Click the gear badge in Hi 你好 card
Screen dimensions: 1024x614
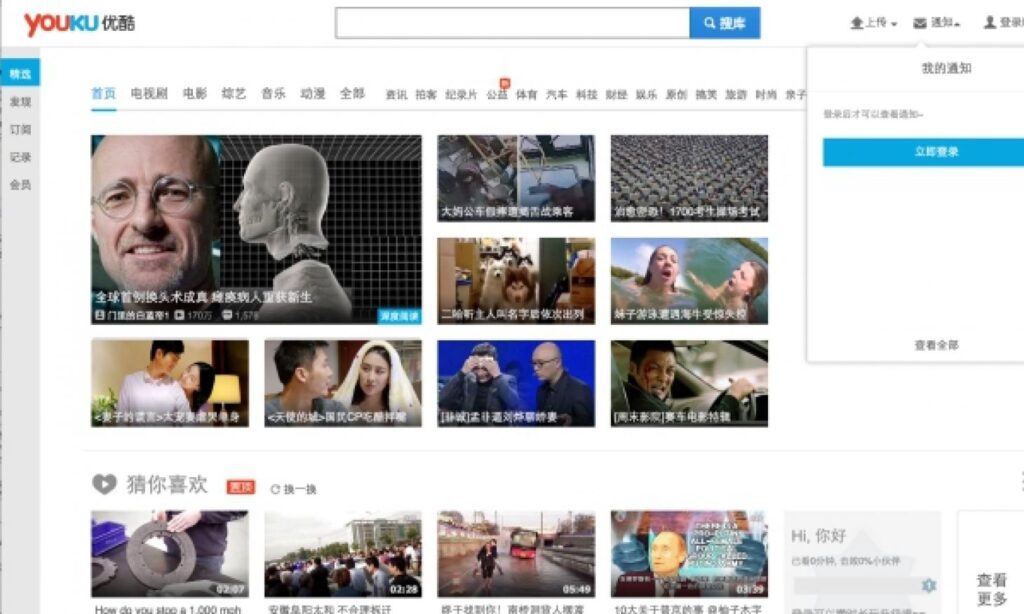(929, 585)
